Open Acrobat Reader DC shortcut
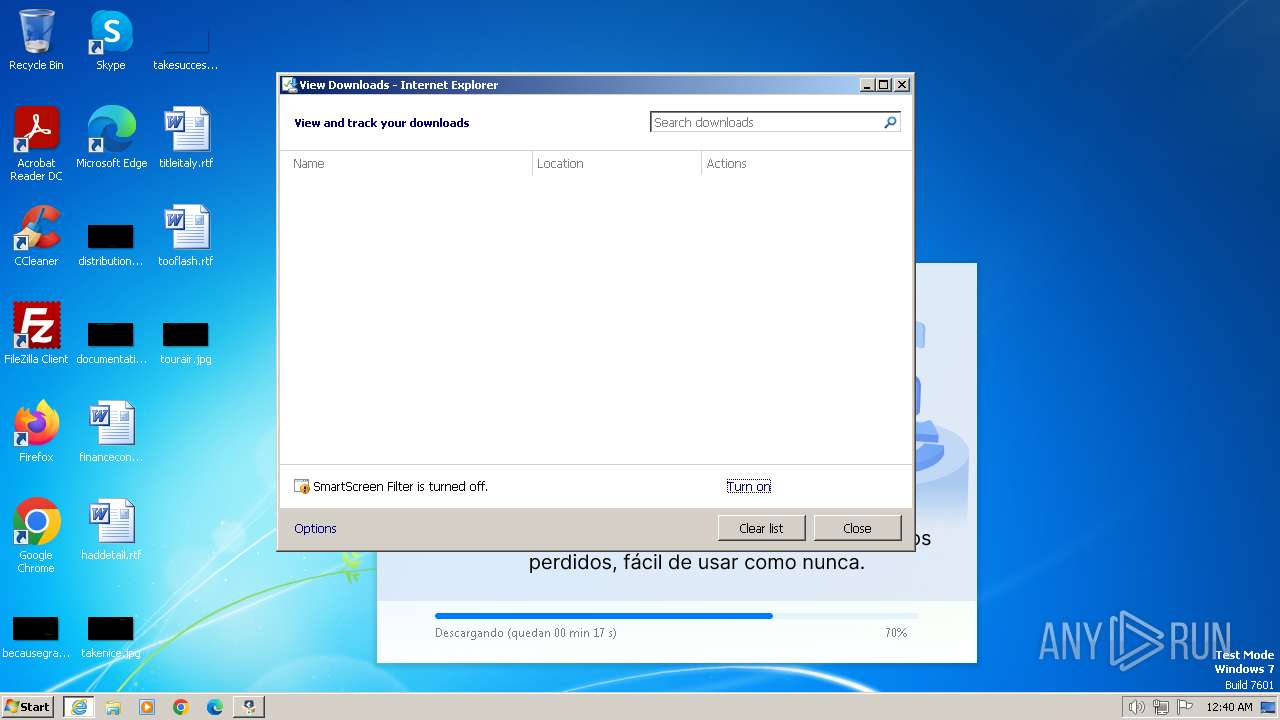The width and height of the screenshot is (1280, 720). (x=36, y=144)
